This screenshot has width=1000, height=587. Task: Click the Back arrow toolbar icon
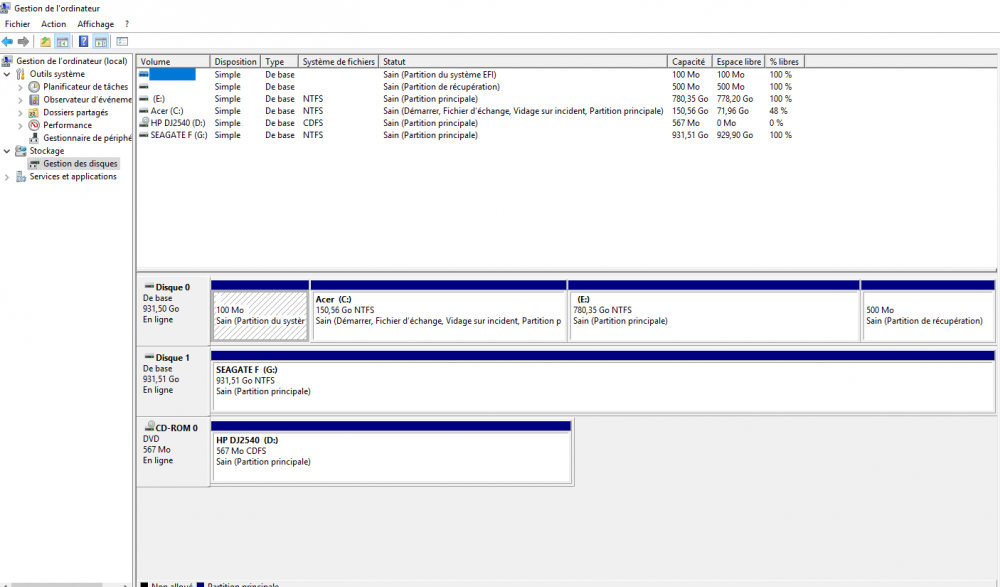coord(7,42)
